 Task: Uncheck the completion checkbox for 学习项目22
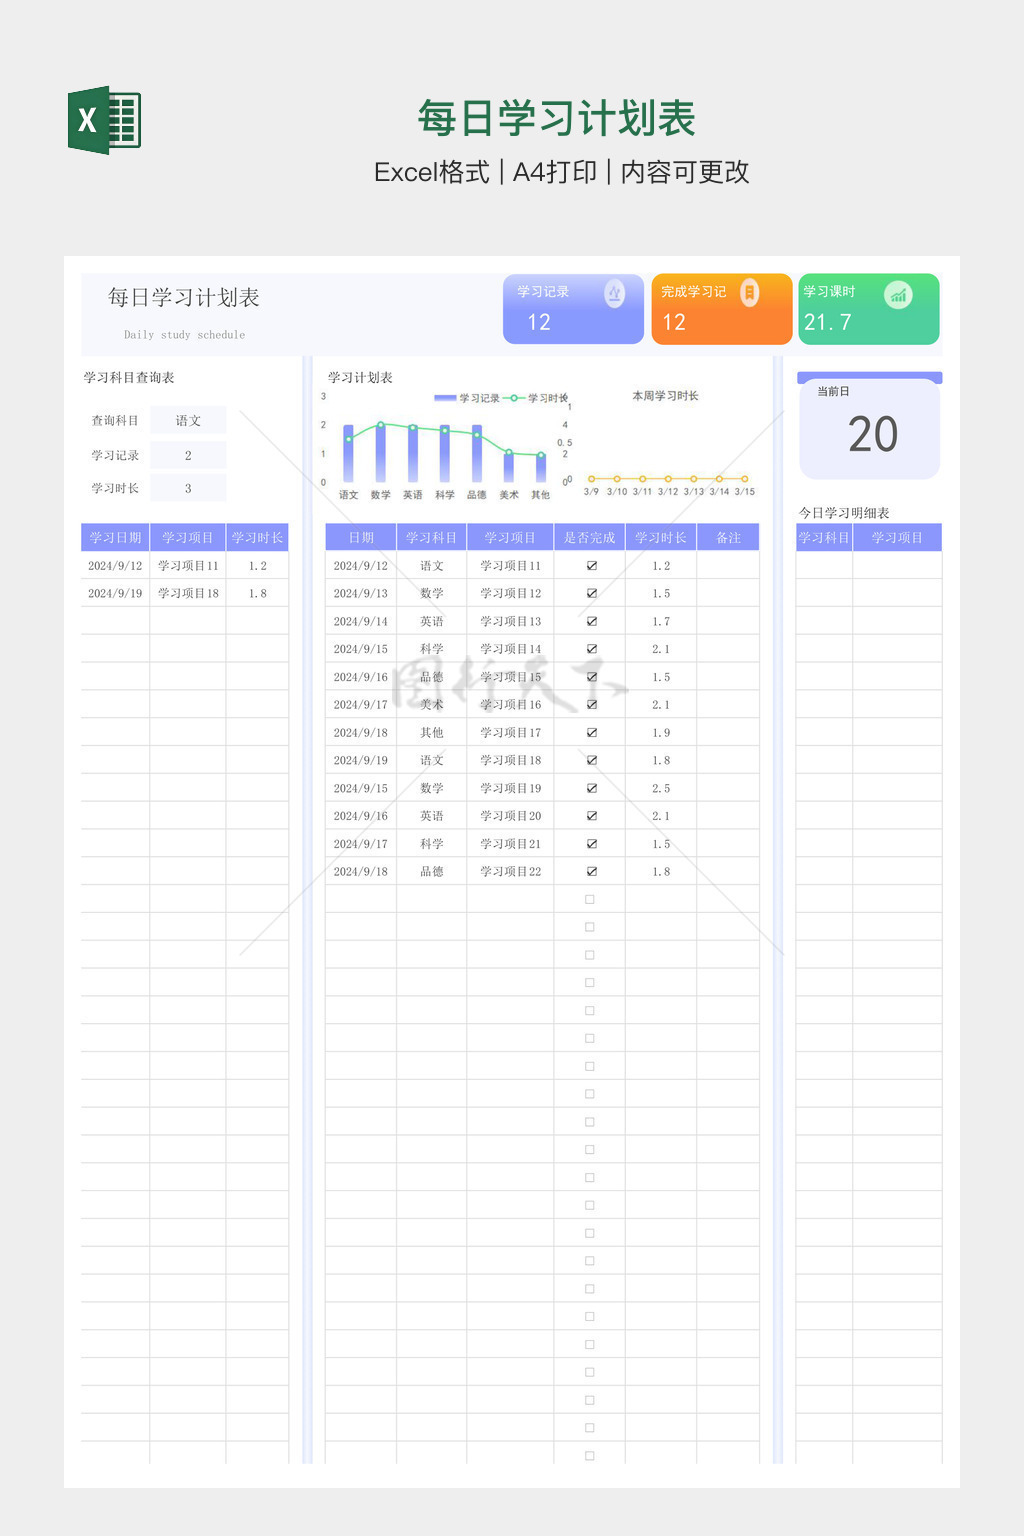591,872
